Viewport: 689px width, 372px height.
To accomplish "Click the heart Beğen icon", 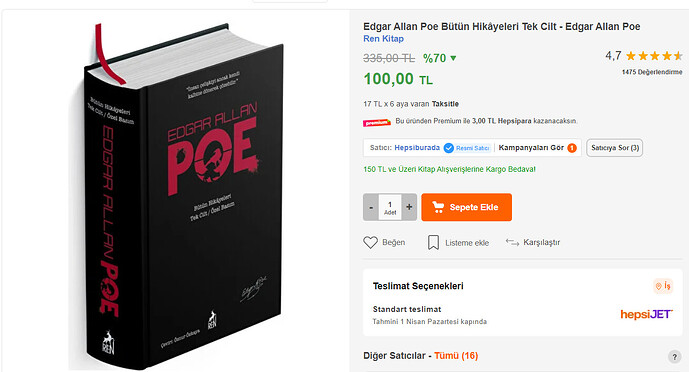I will pyautogui.click(x=370, y=242).
